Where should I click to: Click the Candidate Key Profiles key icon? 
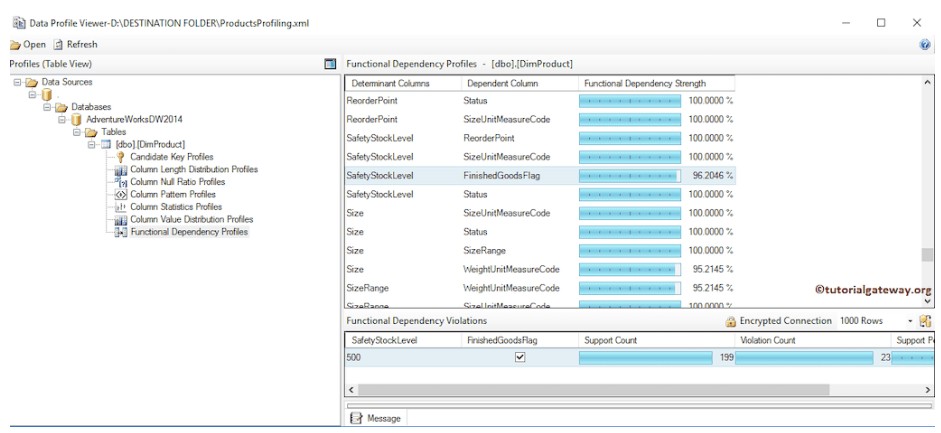[121, 157]
